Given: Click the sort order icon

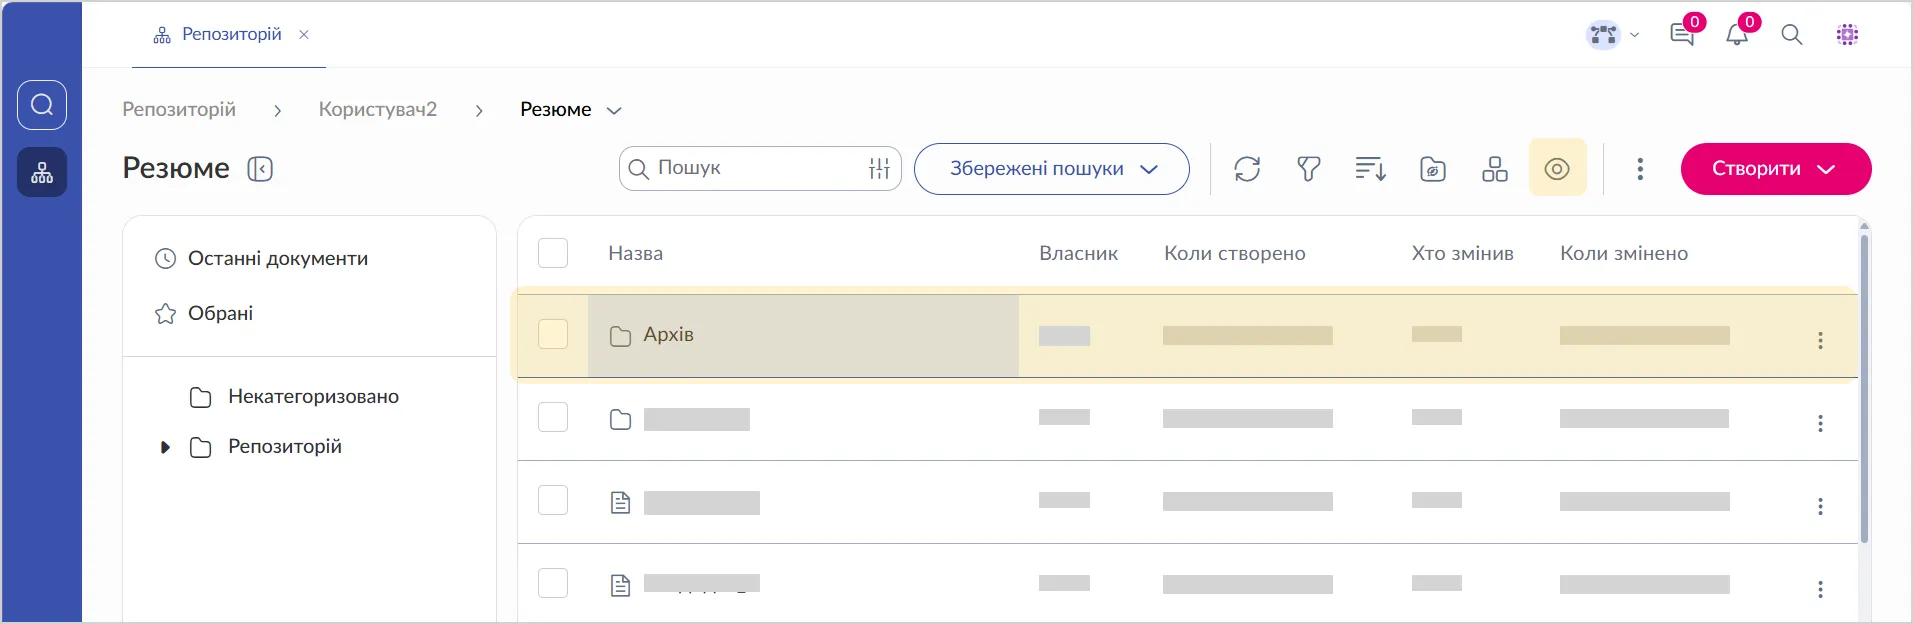Looking at the screenshot, I should pos(1370,169).
